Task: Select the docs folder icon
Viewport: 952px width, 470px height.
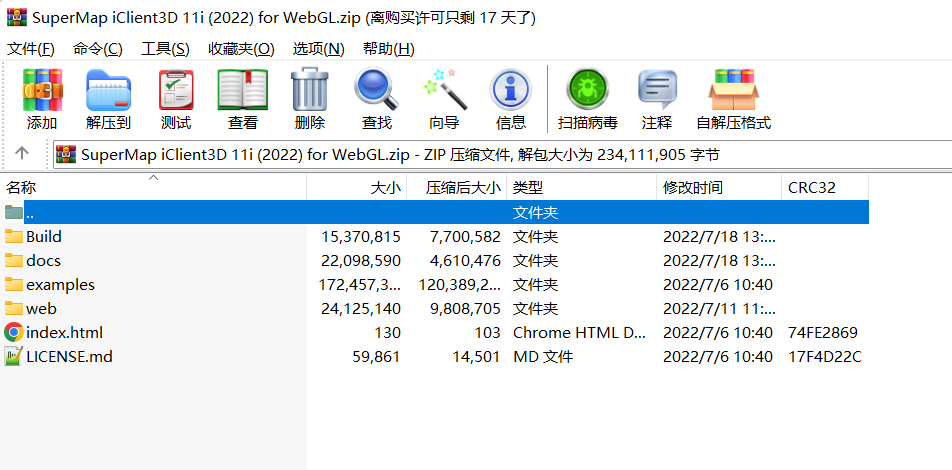Action: (x=13, y=261)
